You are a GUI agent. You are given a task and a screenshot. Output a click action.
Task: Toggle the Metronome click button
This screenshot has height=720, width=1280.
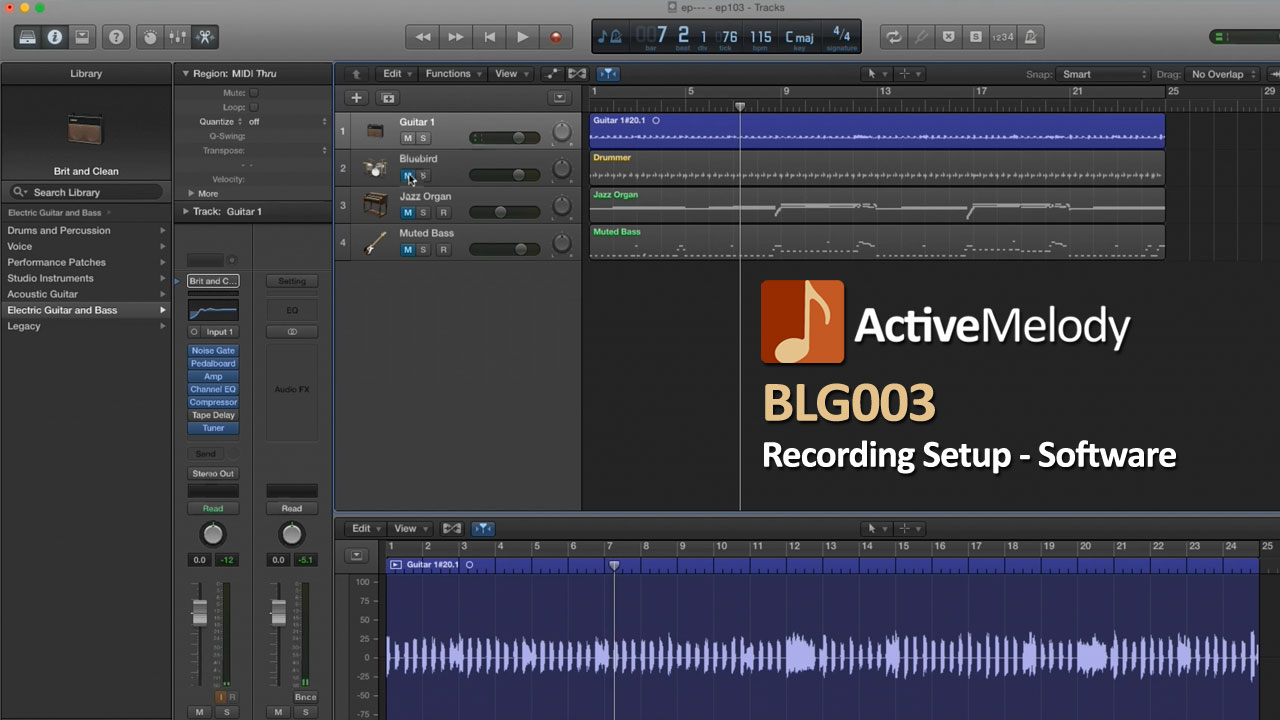tap(1030, 37)
